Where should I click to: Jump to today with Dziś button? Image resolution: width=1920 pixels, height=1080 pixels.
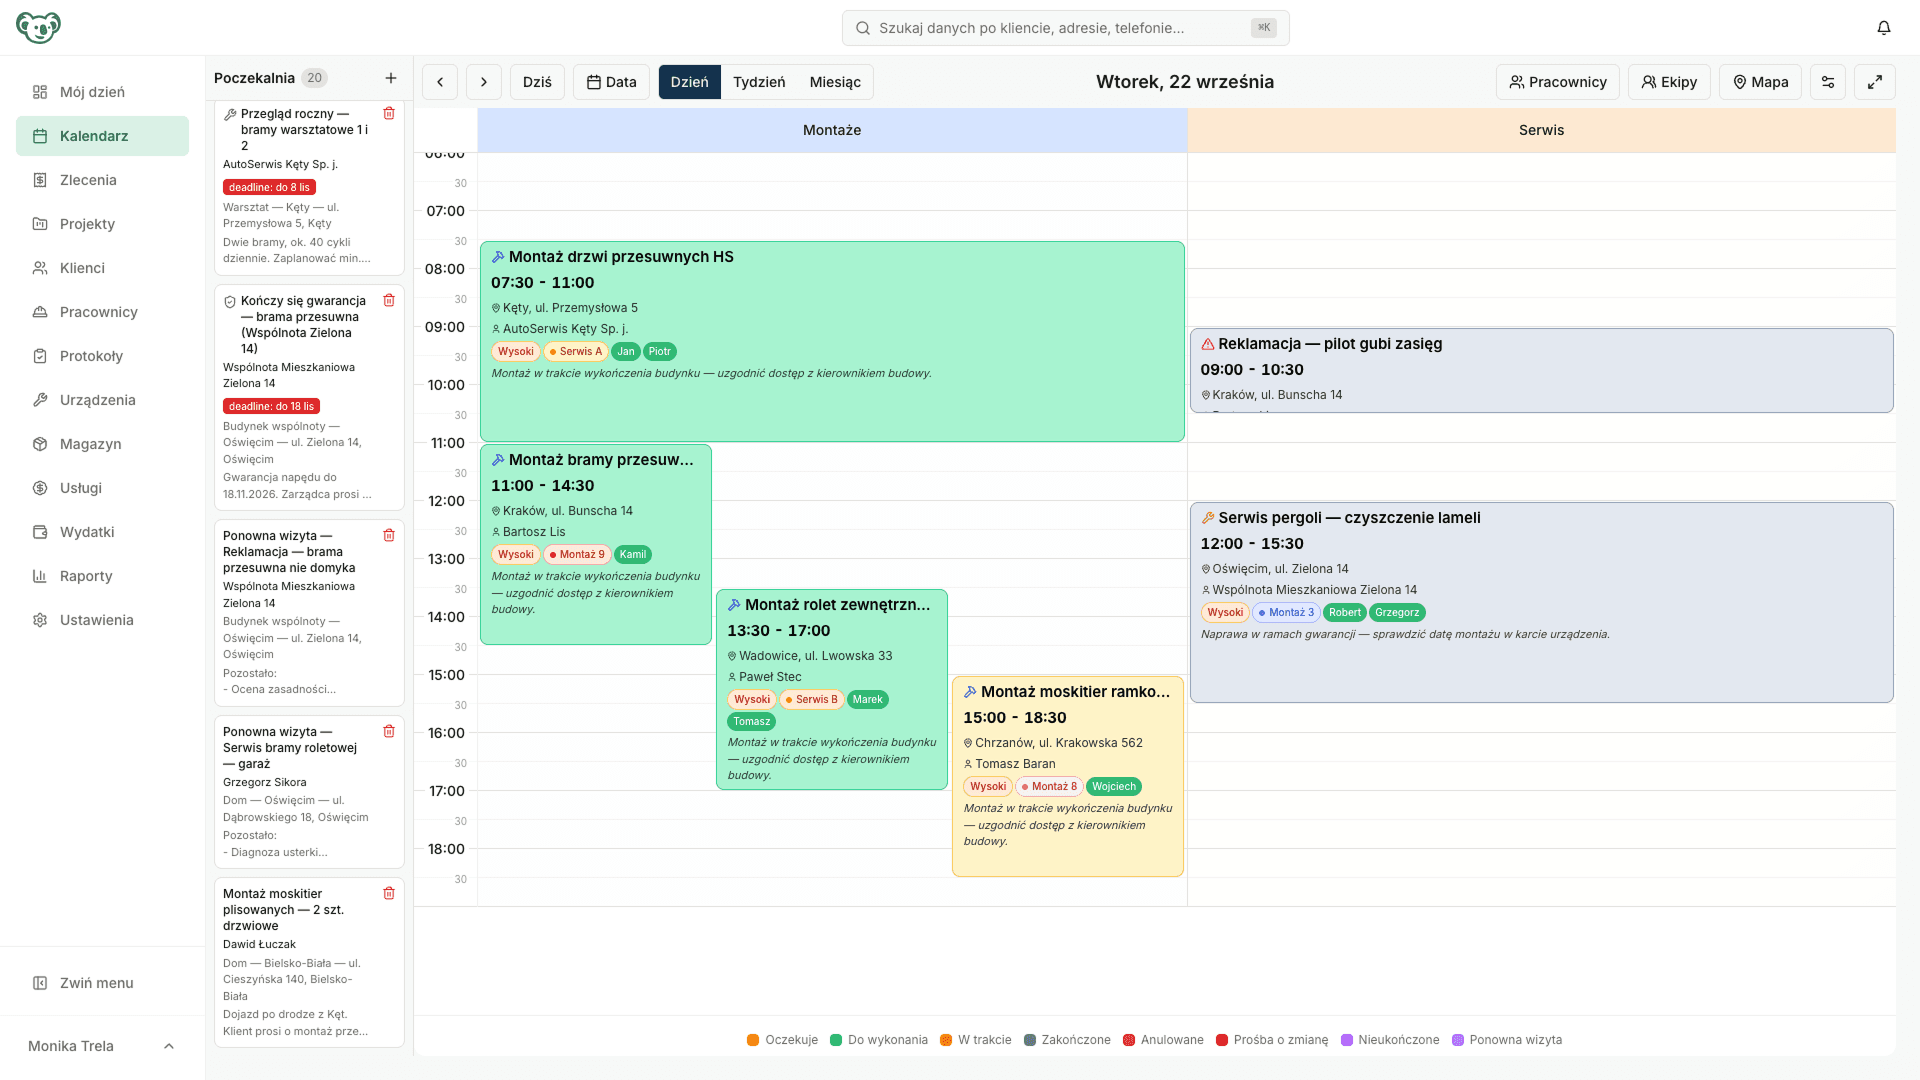point(537,82)
